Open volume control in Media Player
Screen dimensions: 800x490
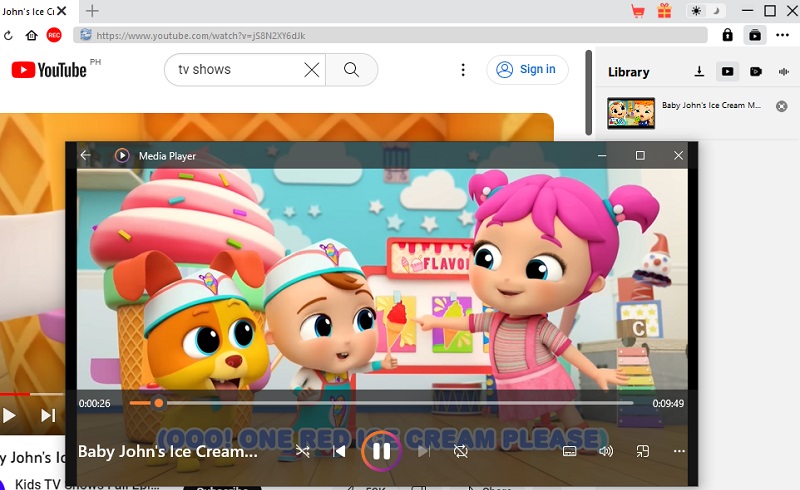(x=606, y=451)
